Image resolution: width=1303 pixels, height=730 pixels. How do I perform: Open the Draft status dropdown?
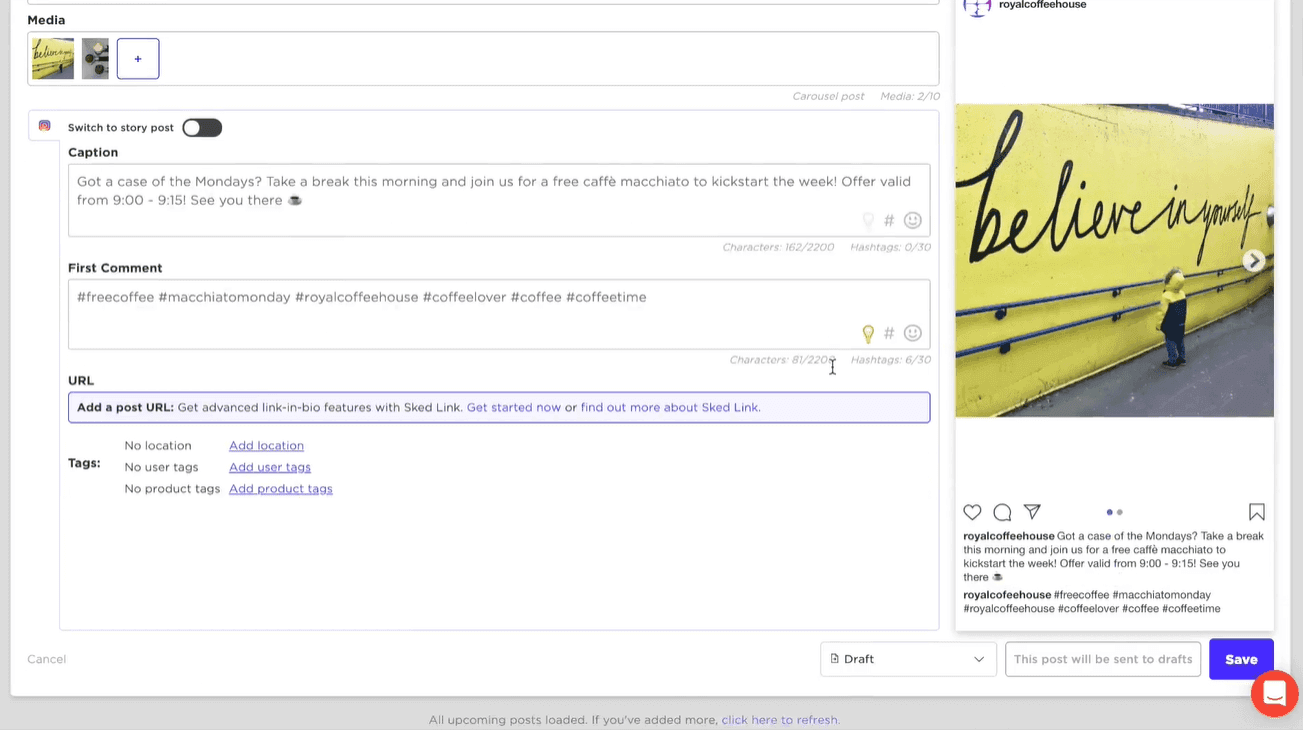pos(907,658)
